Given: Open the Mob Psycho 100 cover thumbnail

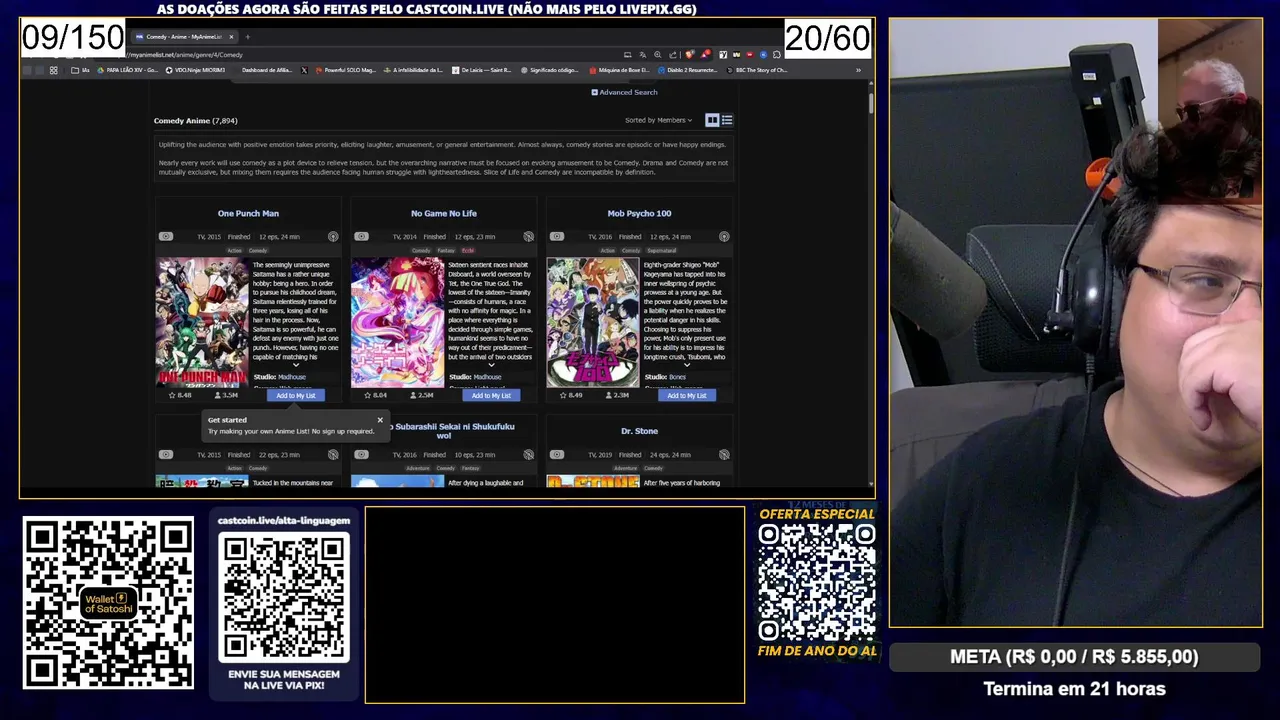Looking at the screenshot, I should tap(593, 322).
